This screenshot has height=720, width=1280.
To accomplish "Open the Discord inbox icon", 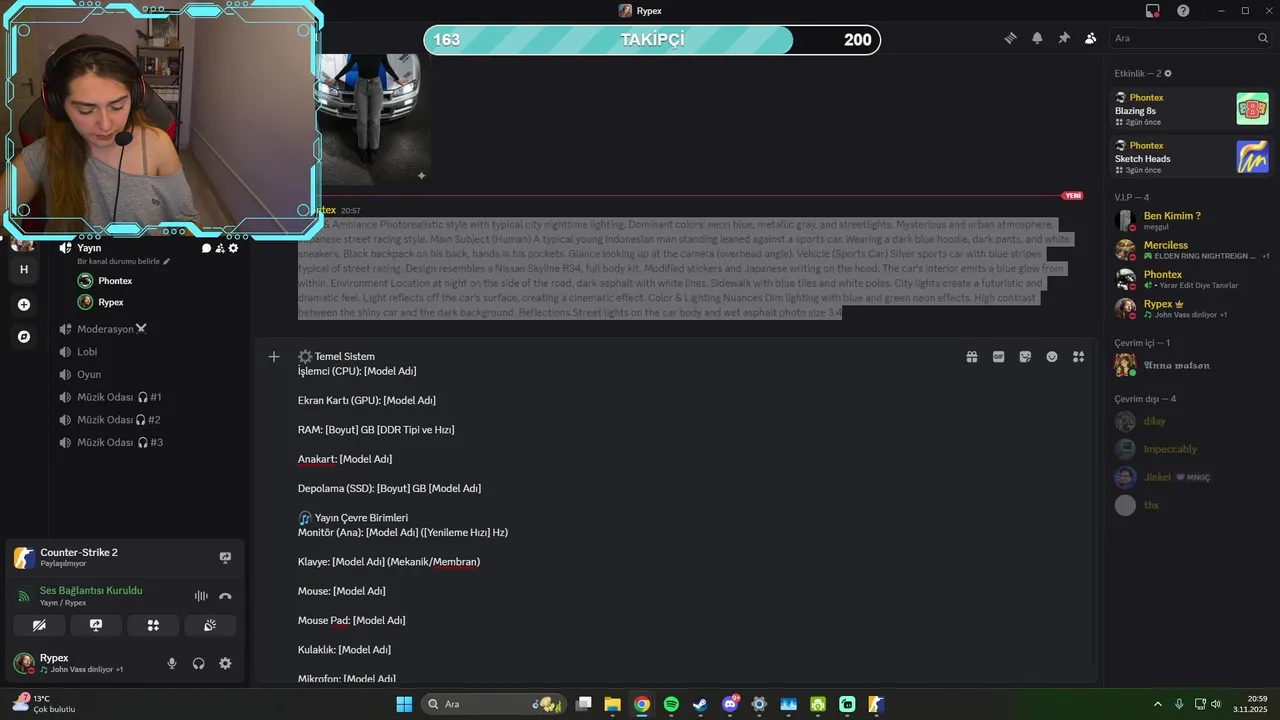I will 1153,11.
